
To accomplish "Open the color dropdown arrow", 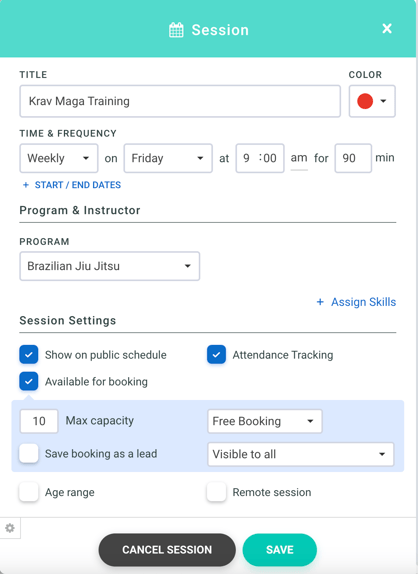I will point(383,101).
